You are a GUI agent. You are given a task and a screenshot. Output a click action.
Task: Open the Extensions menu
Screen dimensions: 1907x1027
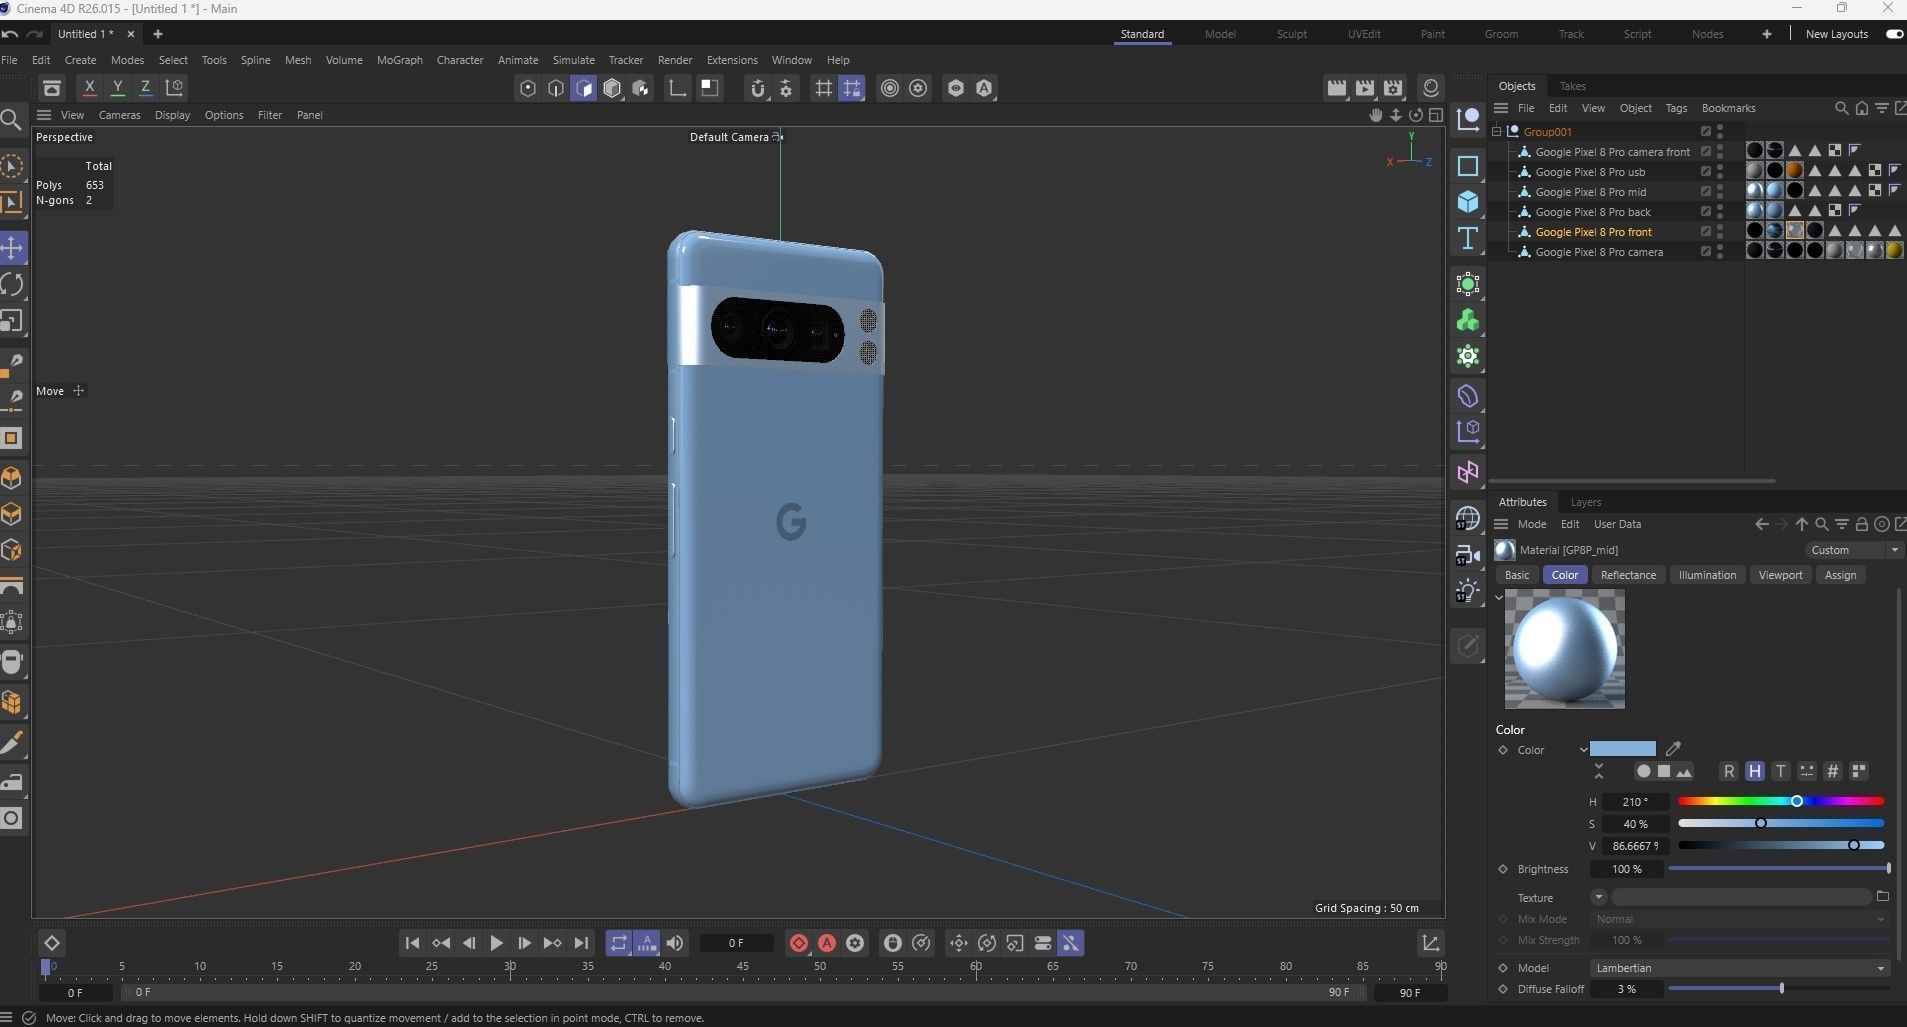click(x=732, y=60)
